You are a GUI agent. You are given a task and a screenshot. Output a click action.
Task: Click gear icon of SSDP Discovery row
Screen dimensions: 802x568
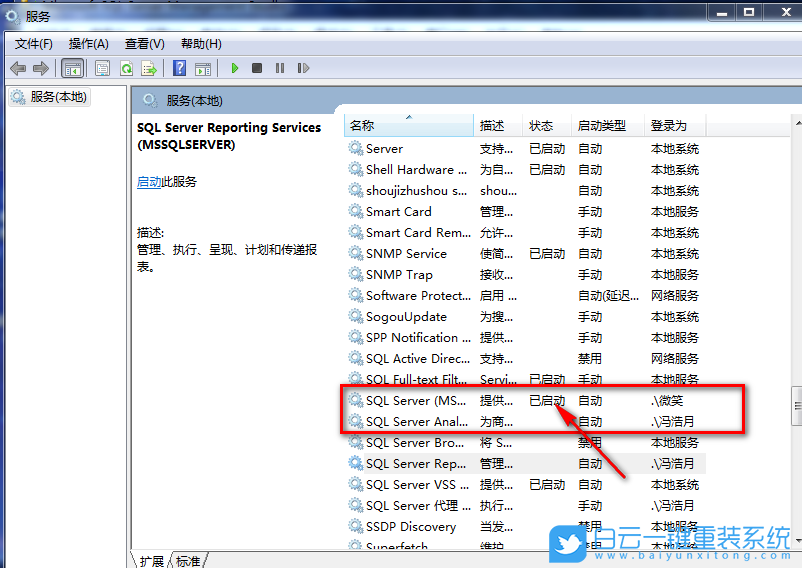click(x=355, y=525)
